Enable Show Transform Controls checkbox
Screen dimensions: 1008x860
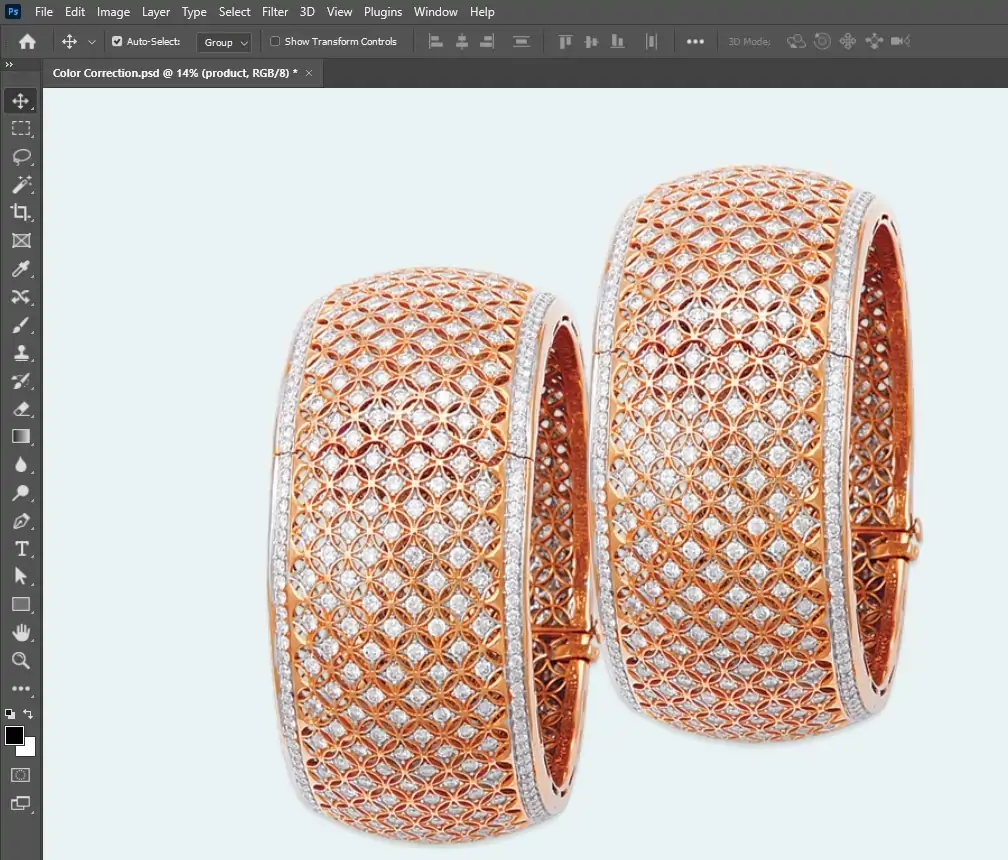click(x=275, y=42)
